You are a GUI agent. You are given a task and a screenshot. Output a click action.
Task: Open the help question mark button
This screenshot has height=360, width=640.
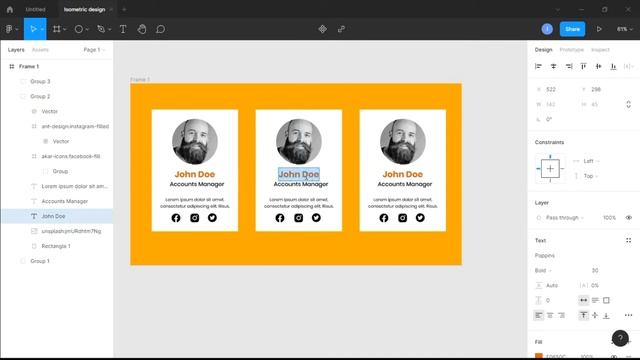tap(620, 338)
